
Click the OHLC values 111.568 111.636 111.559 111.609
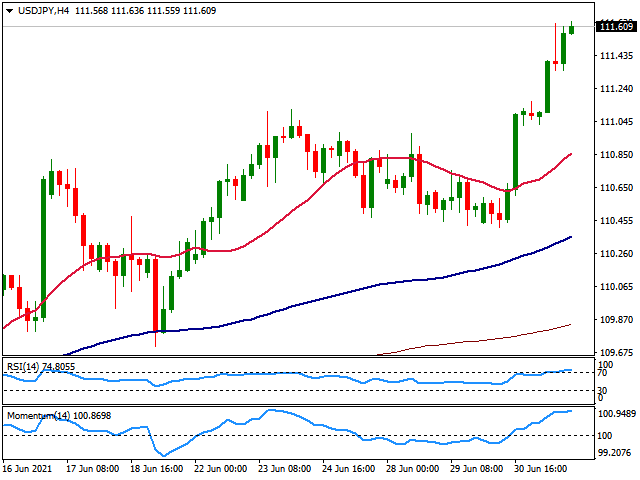[x=146, y=11]
